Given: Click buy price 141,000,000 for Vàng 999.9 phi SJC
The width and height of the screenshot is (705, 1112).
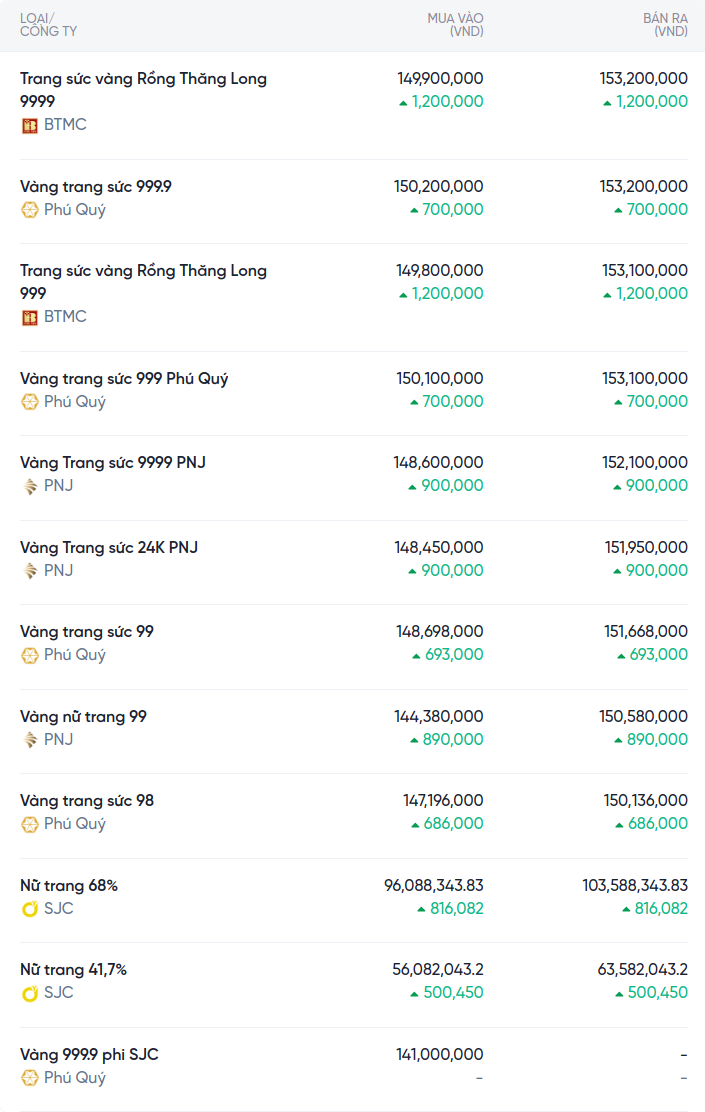Looking at the screenshot, I should click(440, 1055).
